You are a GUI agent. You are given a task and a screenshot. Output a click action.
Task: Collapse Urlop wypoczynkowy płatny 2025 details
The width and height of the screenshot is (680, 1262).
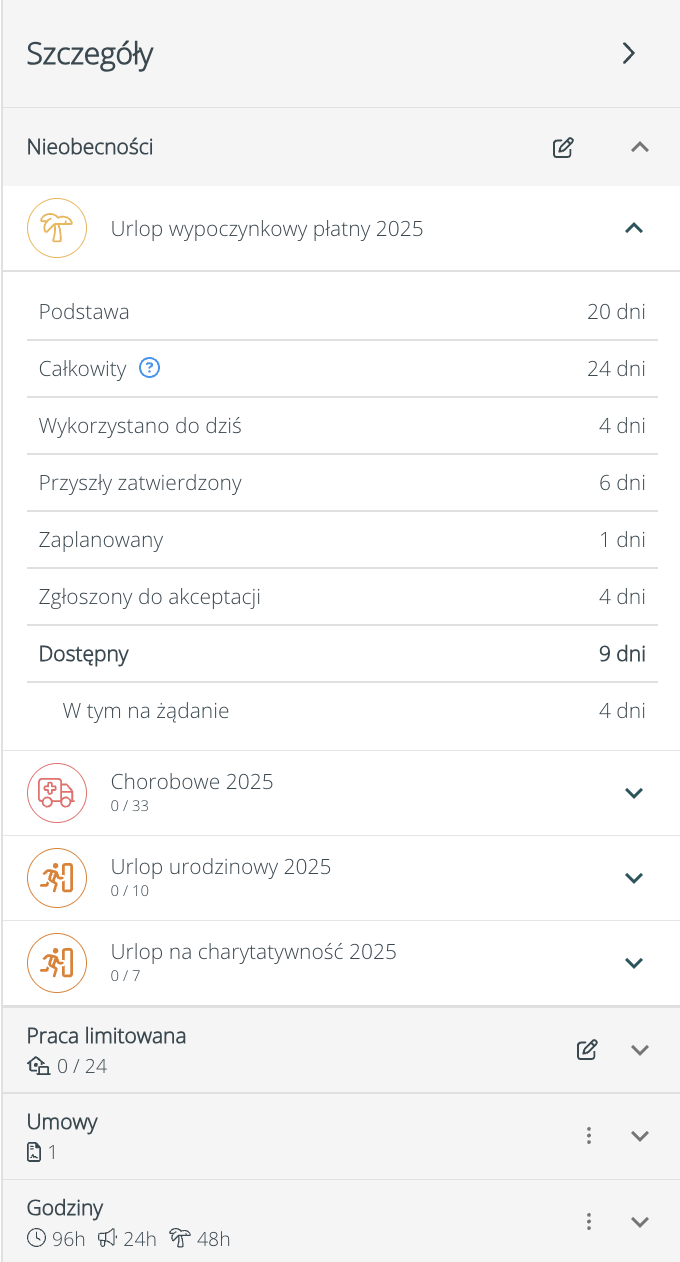click(x=633, y=229)
